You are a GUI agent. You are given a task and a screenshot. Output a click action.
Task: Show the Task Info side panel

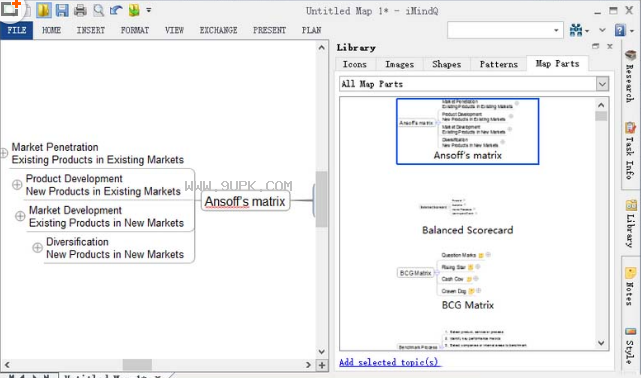pos(630,151)
